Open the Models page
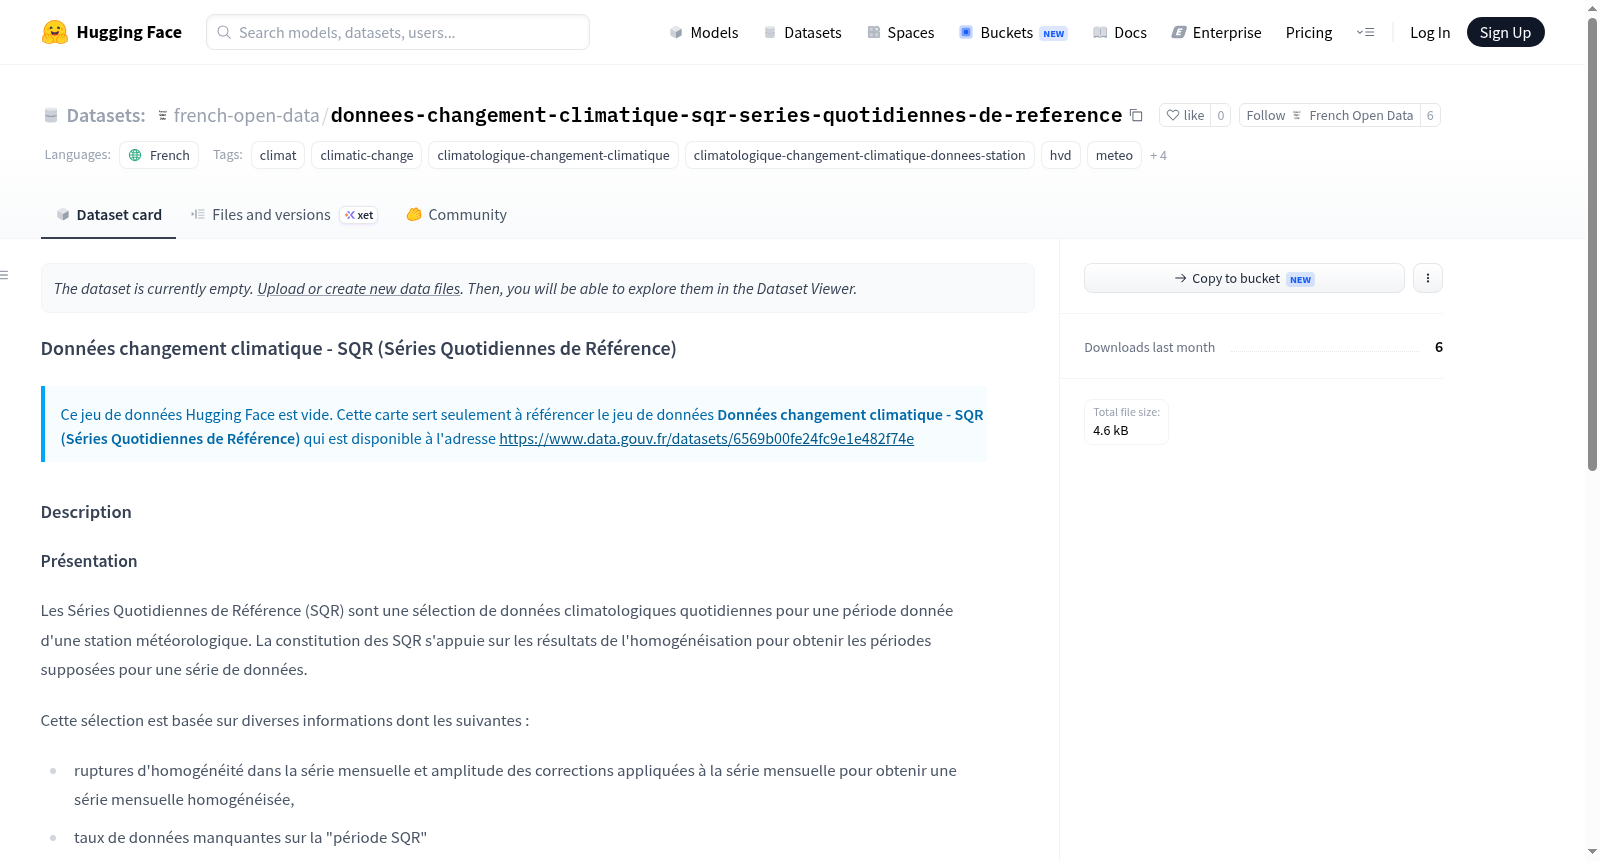 pos(704,32)
